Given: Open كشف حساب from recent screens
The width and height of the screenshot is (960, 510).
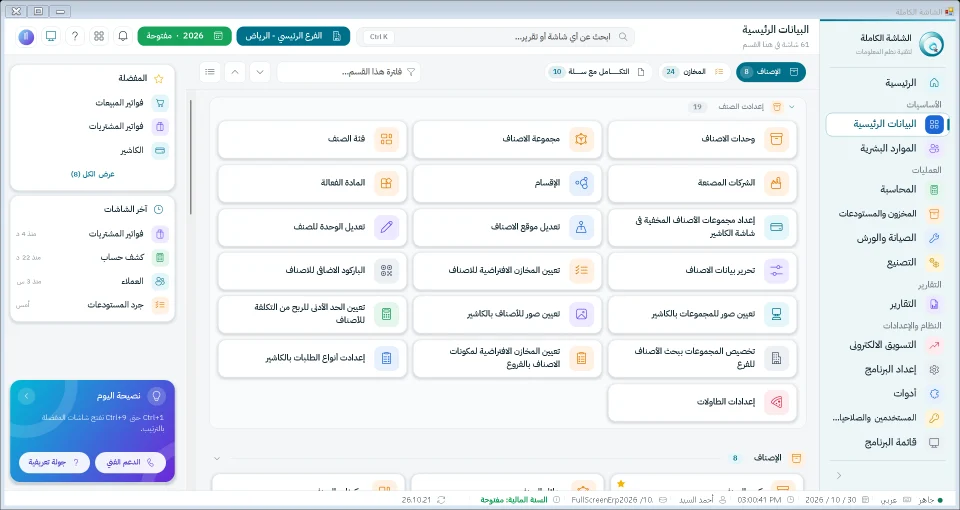Looking at the screenshot, I should [x=92, y=258].
